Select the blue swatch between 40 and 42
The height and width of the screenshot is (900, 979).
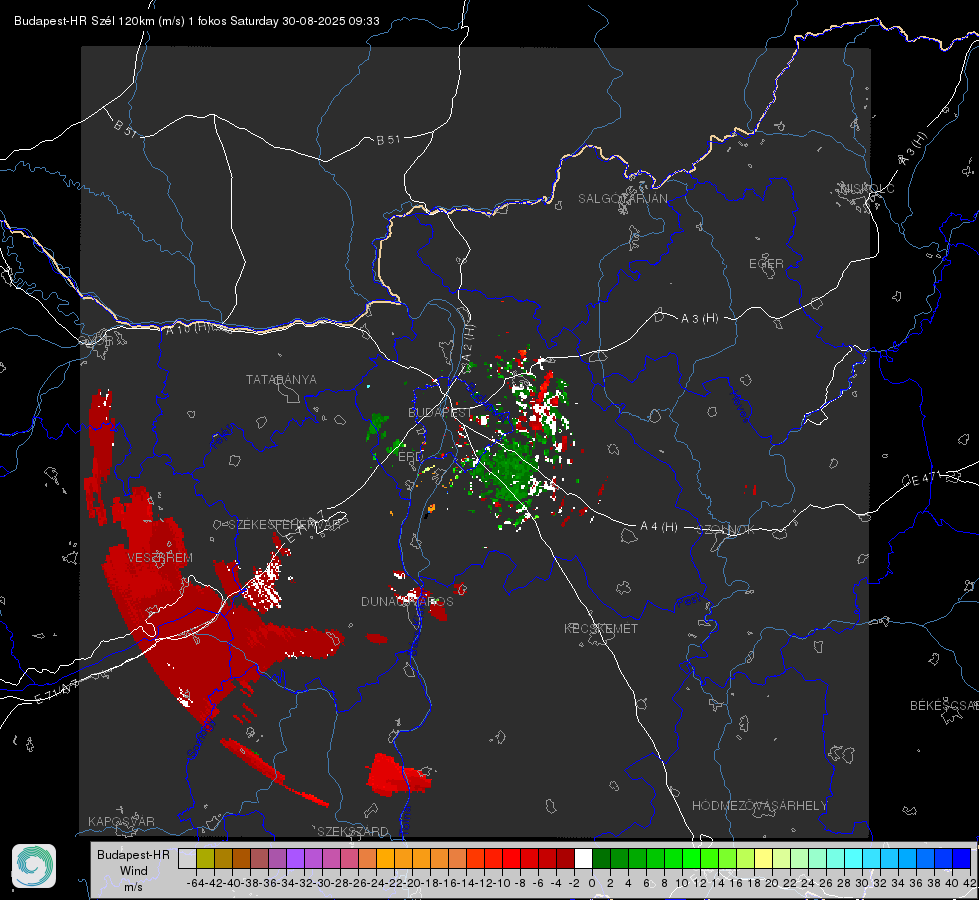click(962, 858)
